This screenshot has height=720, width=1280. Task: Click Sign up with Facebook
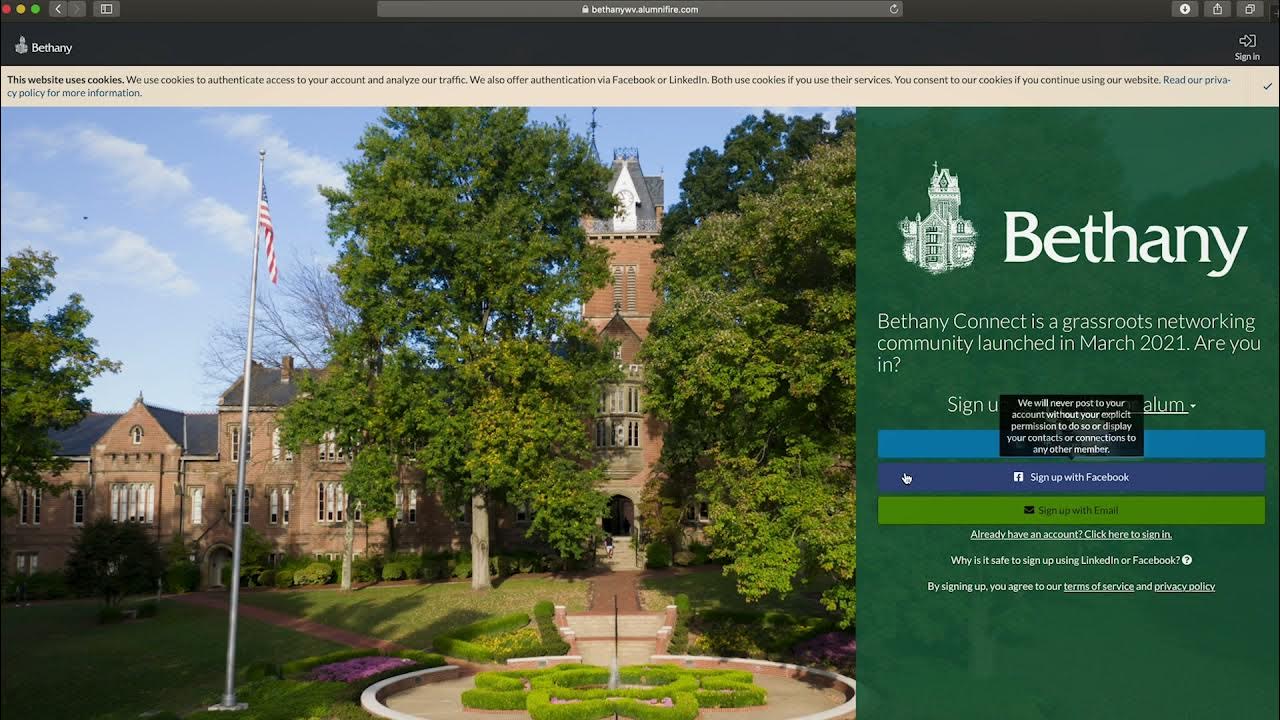[x=1071, y=477]
